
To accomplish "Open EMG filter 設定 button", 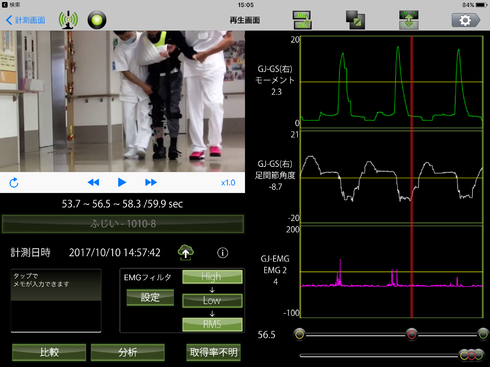I will coord(150,297).
